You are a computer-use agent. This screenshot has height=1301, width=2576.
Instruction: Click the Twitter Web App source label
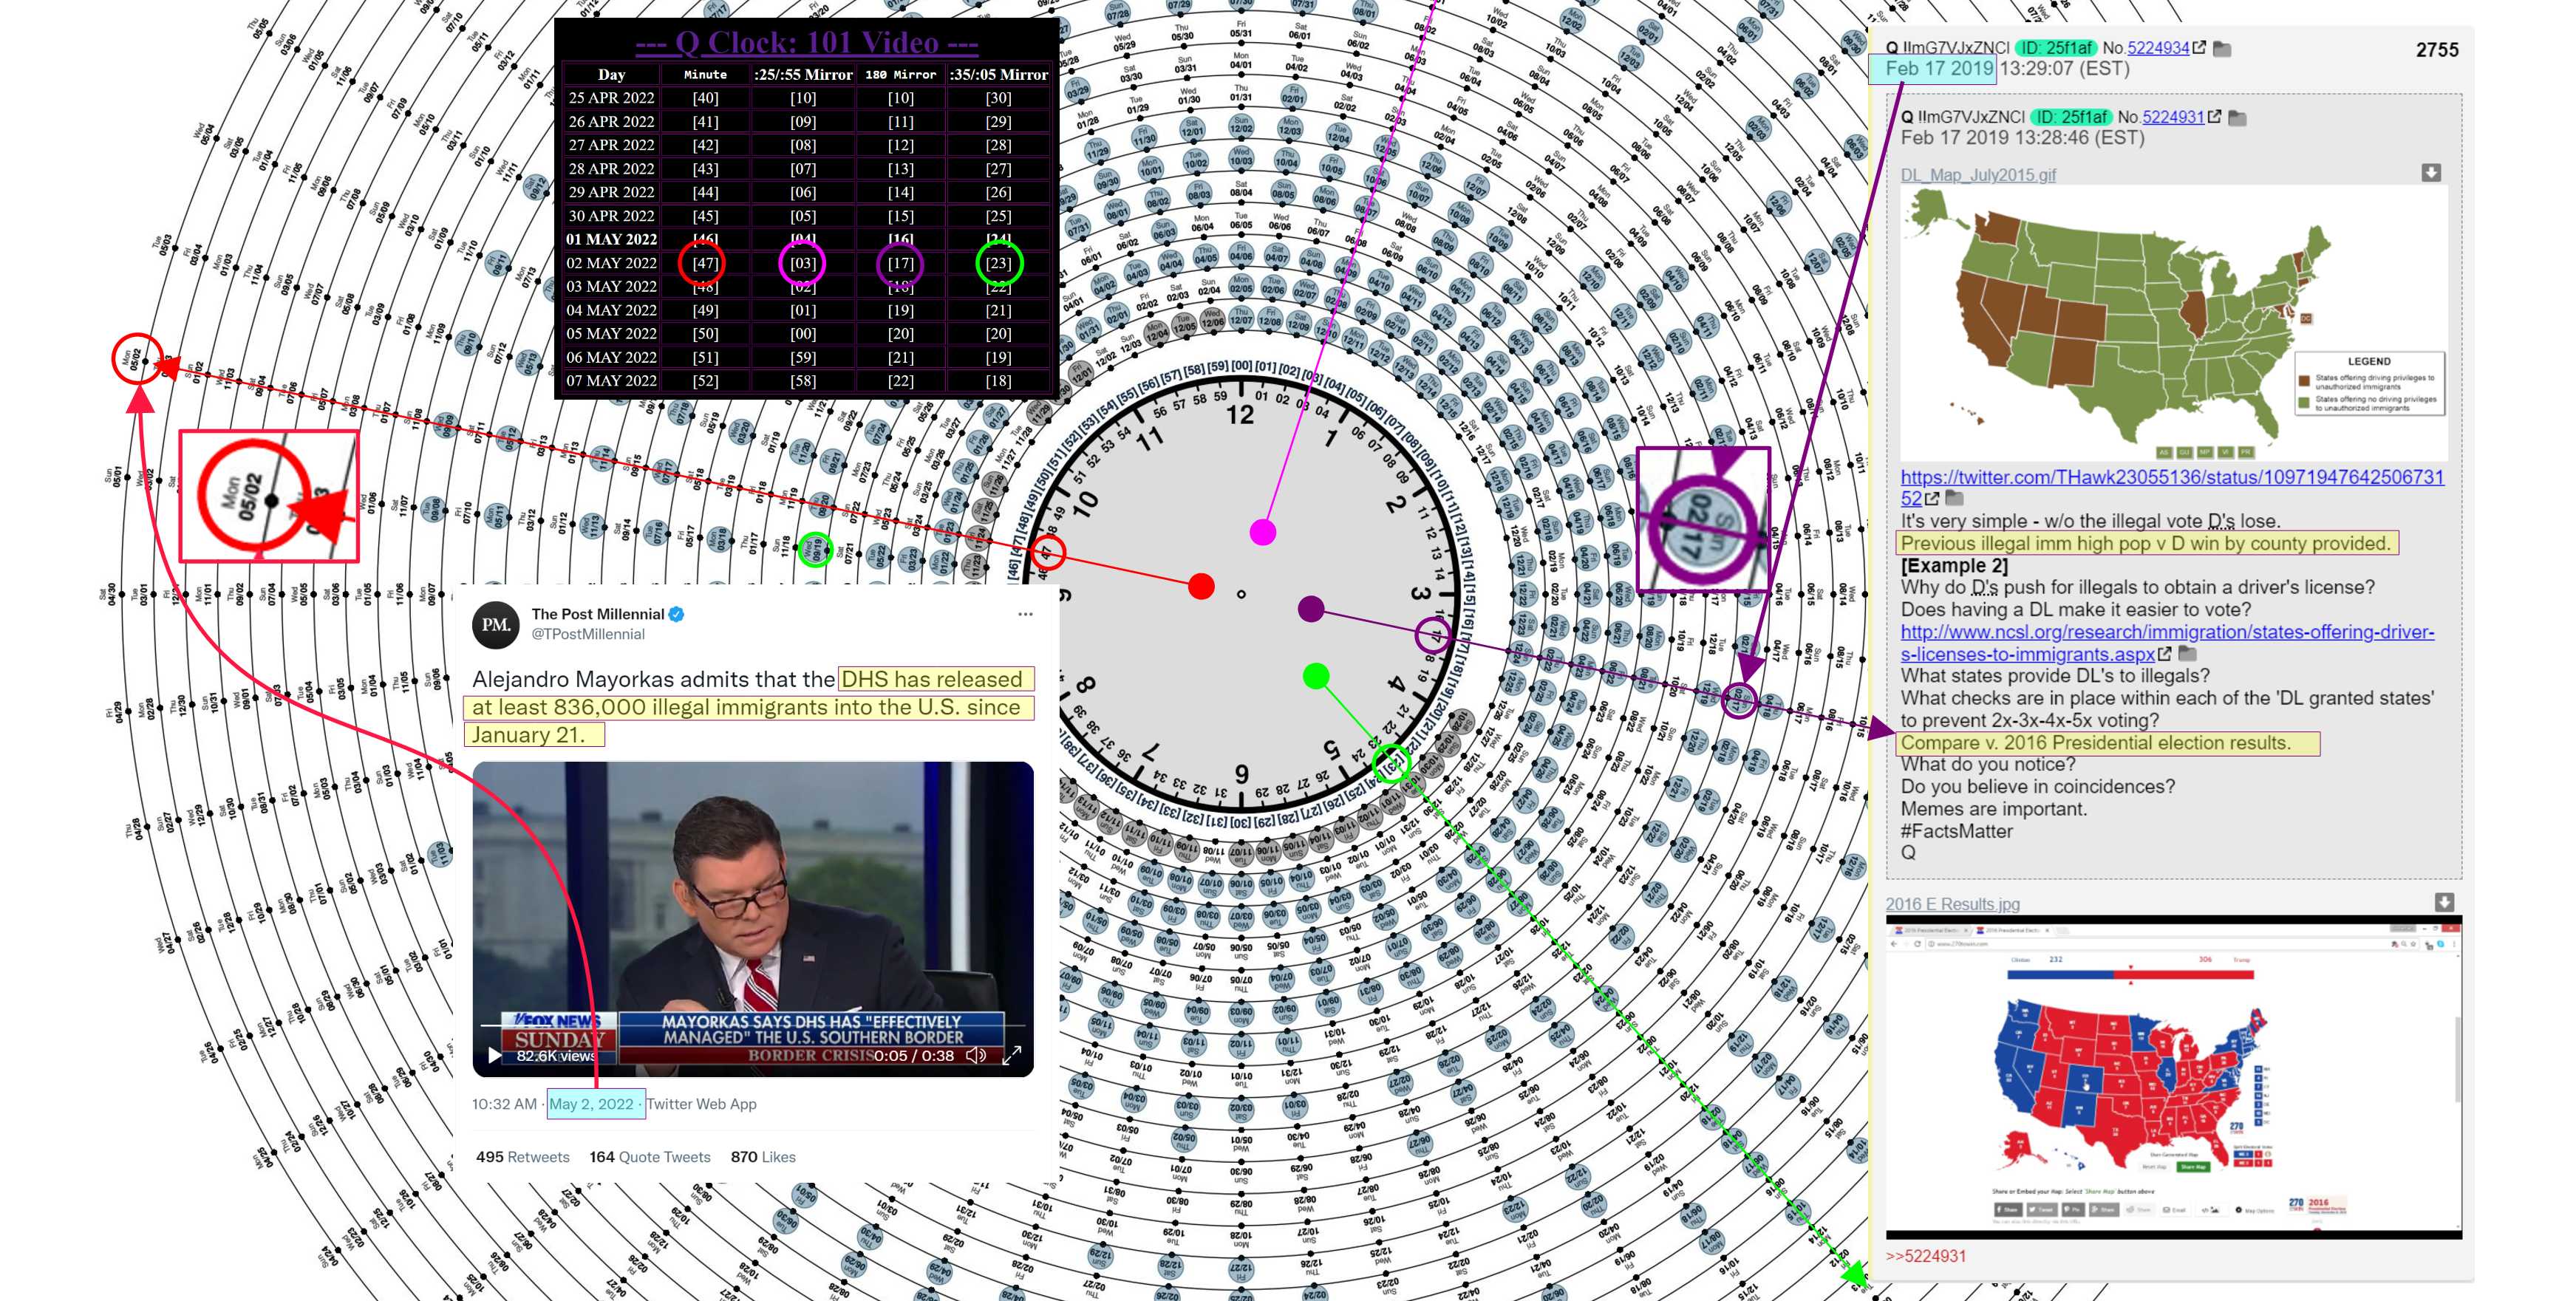pyautogui.click(x=701, y=1104)
